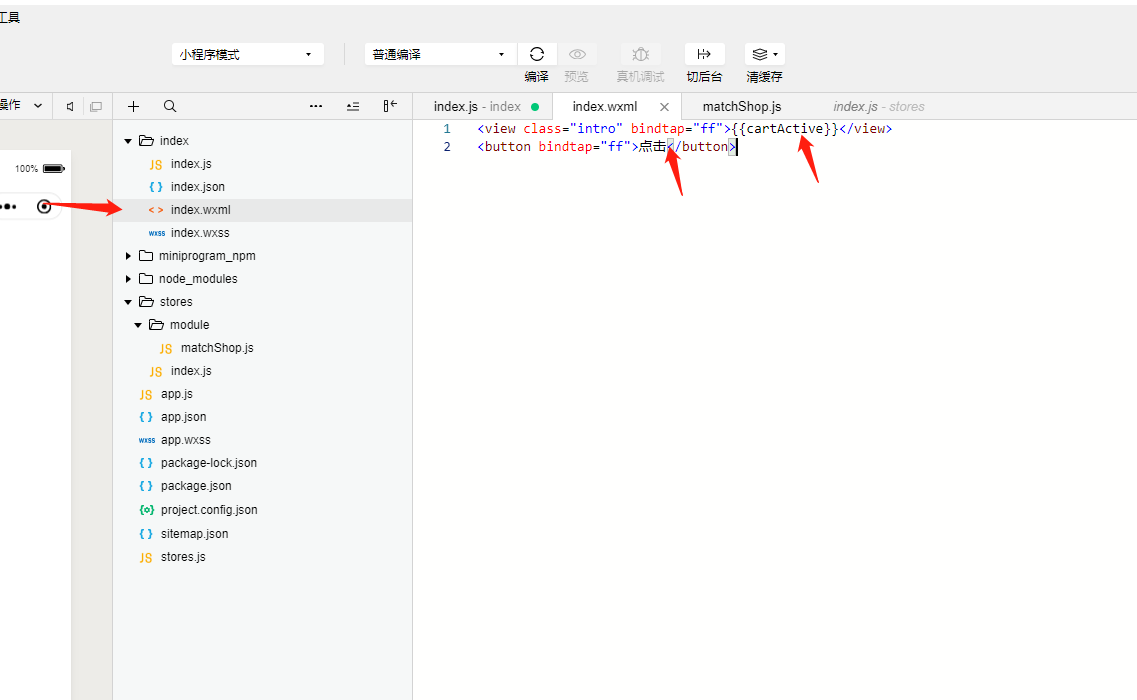Click the simulator capsule menu dots
1137x700 pixels.
[x=9, y=207]
